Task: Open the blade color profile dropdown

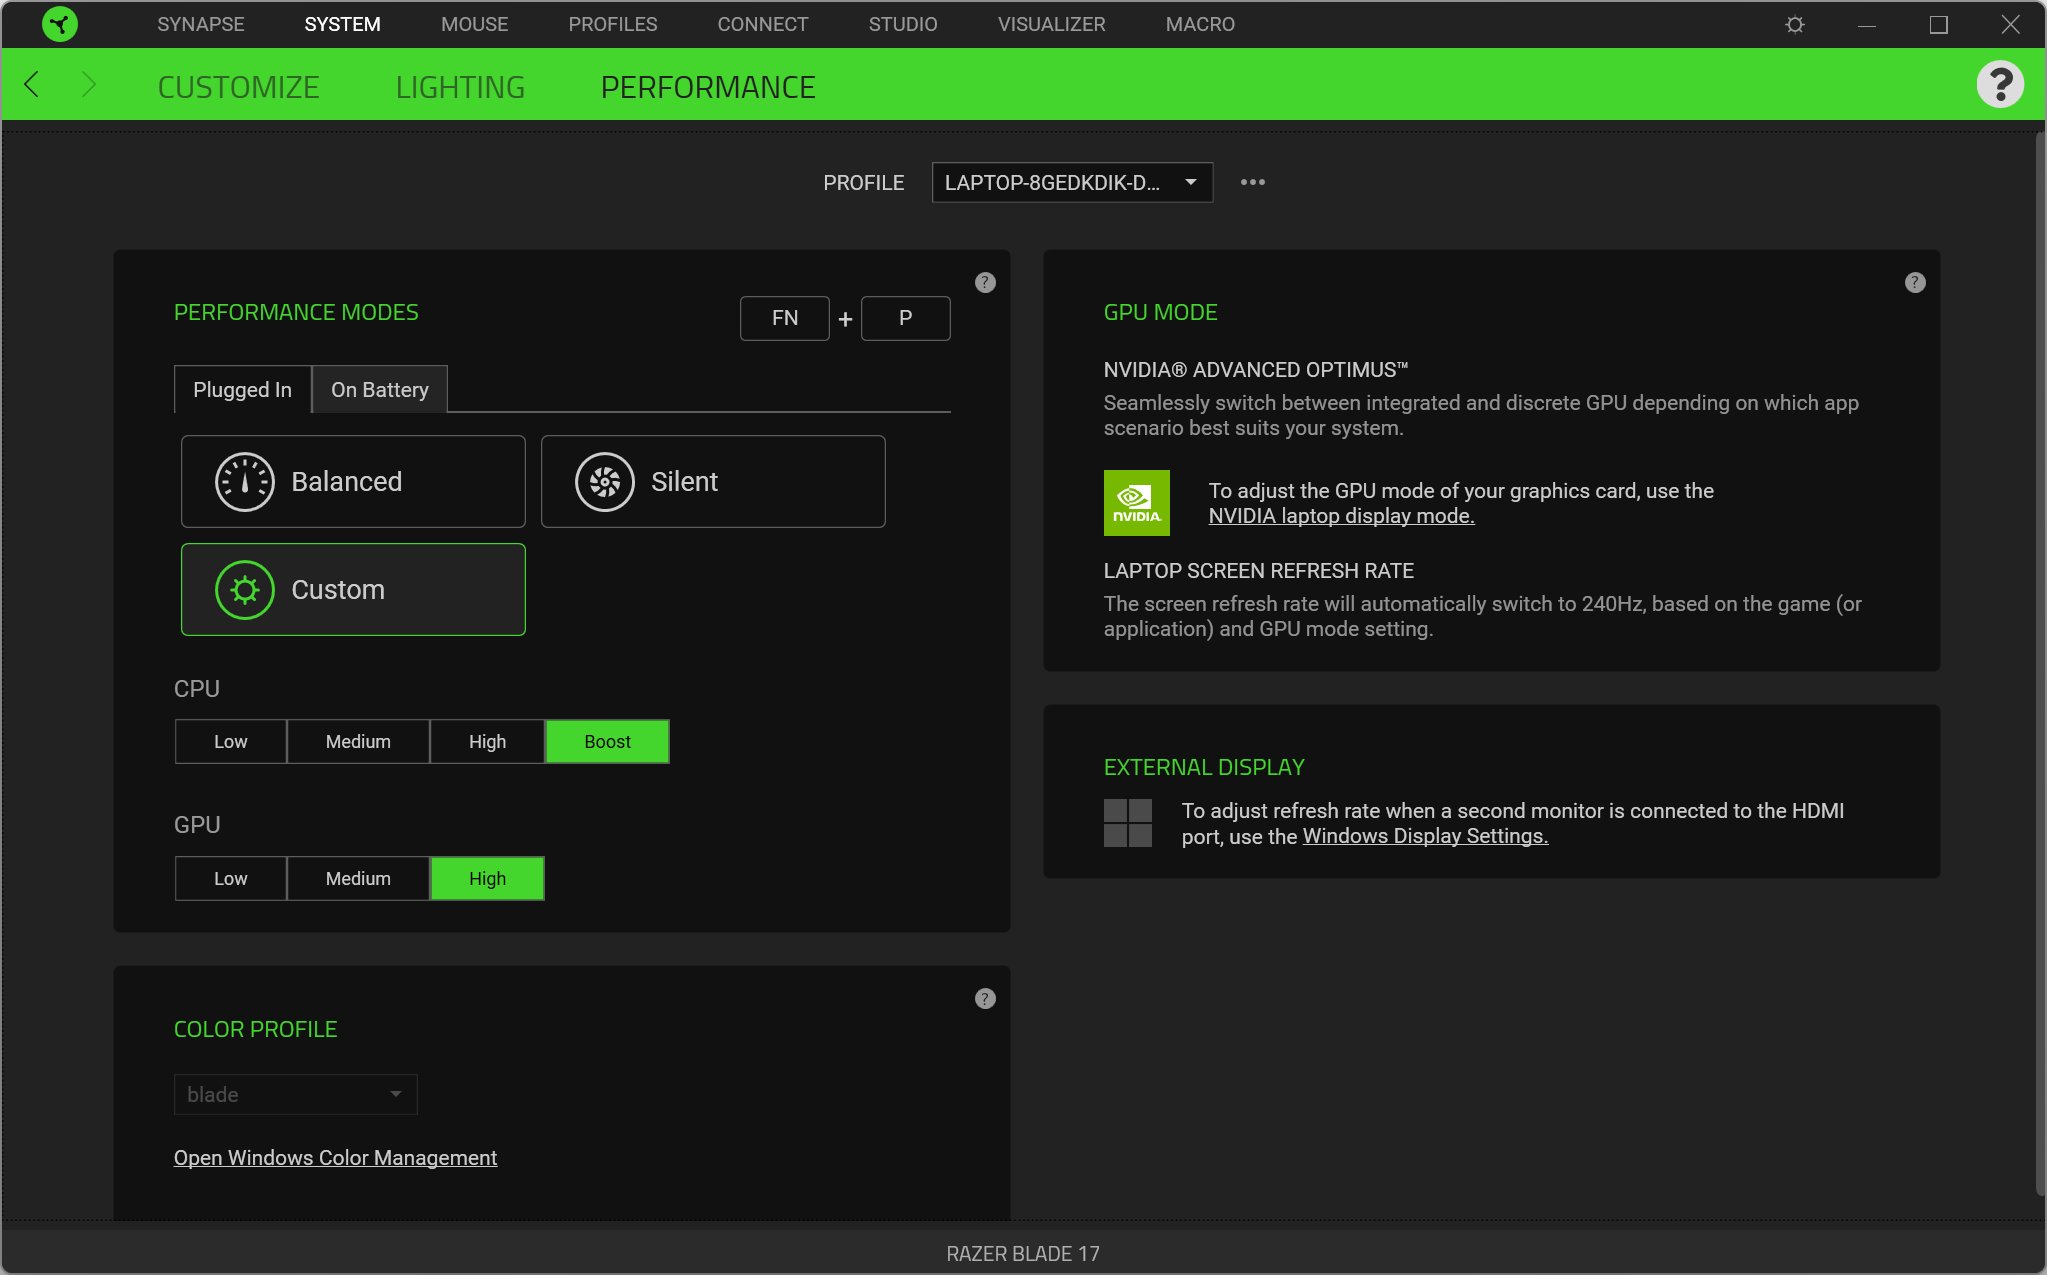Action: click(295, 1095)
